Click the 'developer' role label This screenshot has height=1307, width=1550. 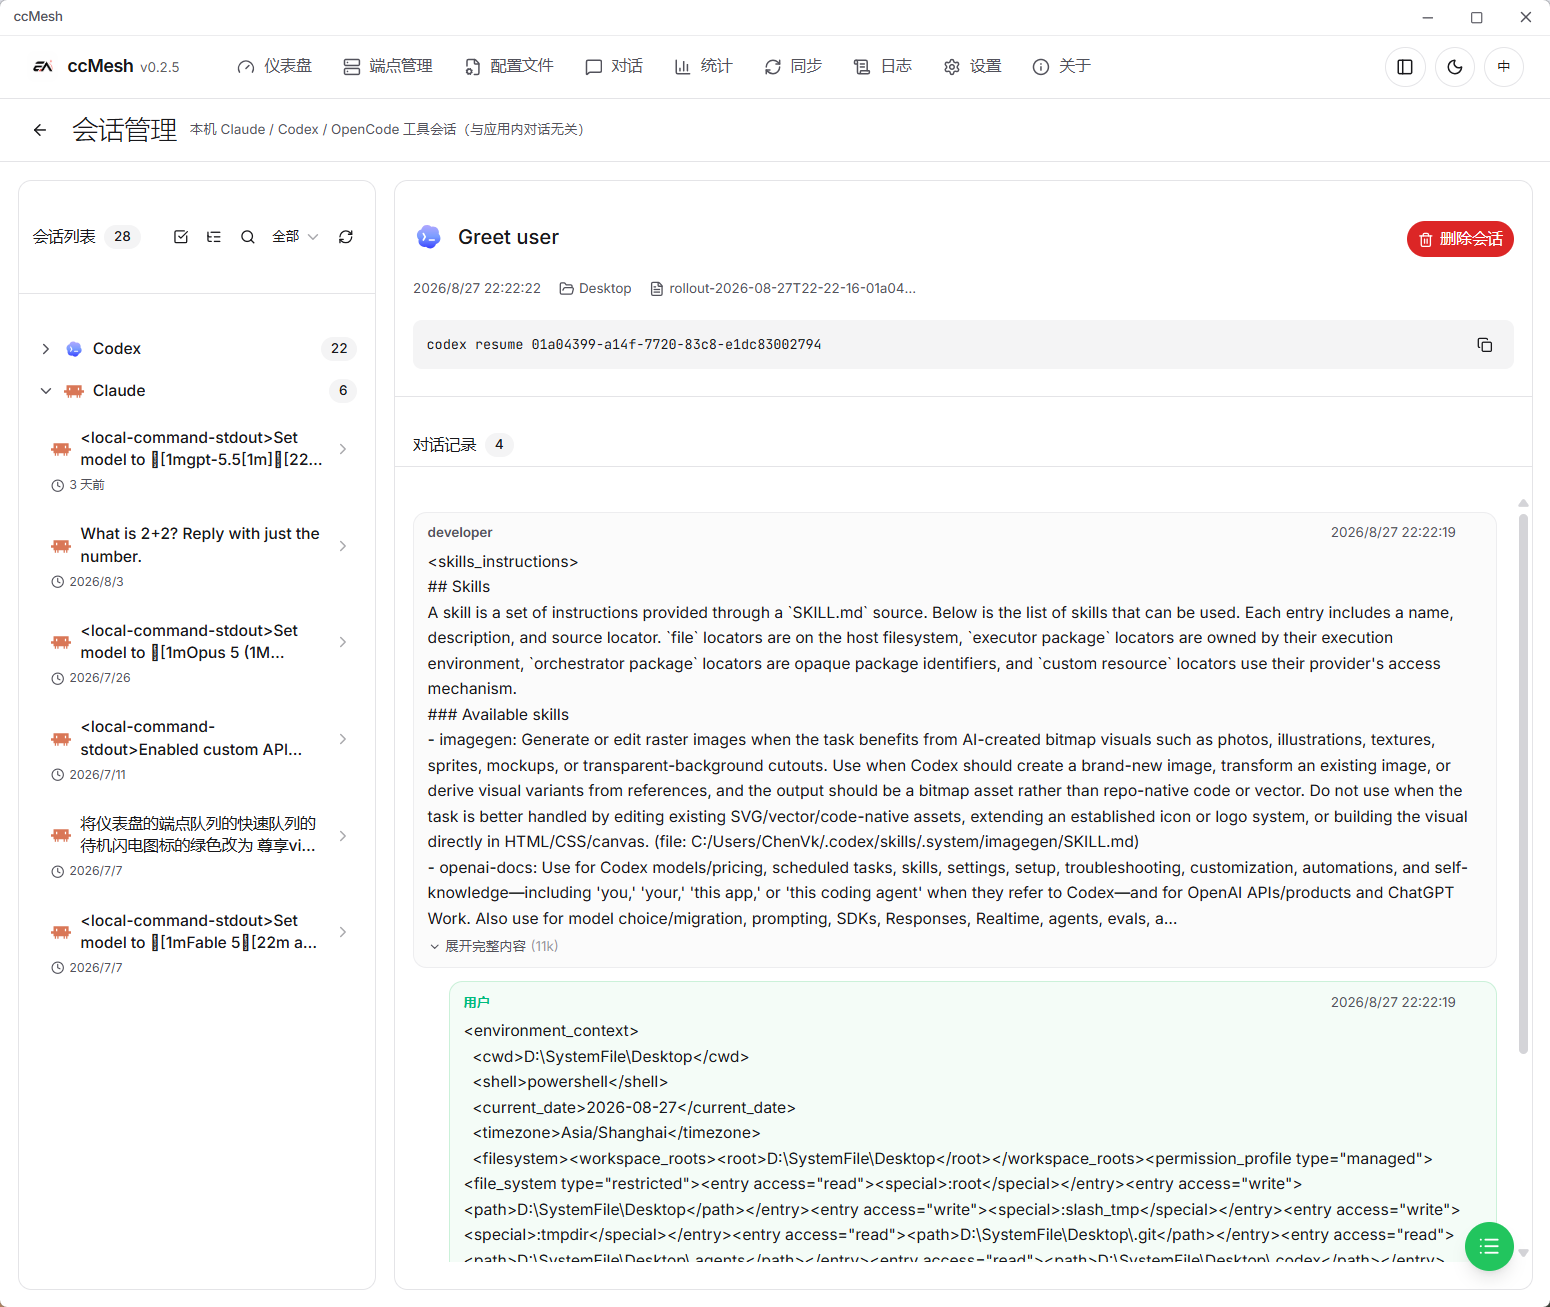coord(460,533)
